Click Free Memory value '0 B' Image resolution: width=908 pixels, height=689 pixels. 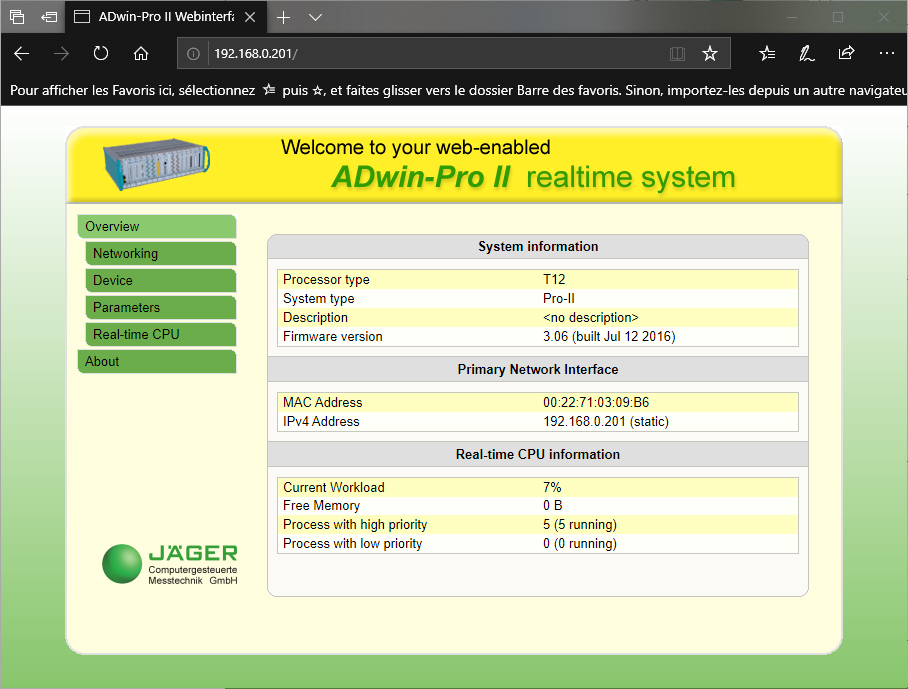point(553,505)
